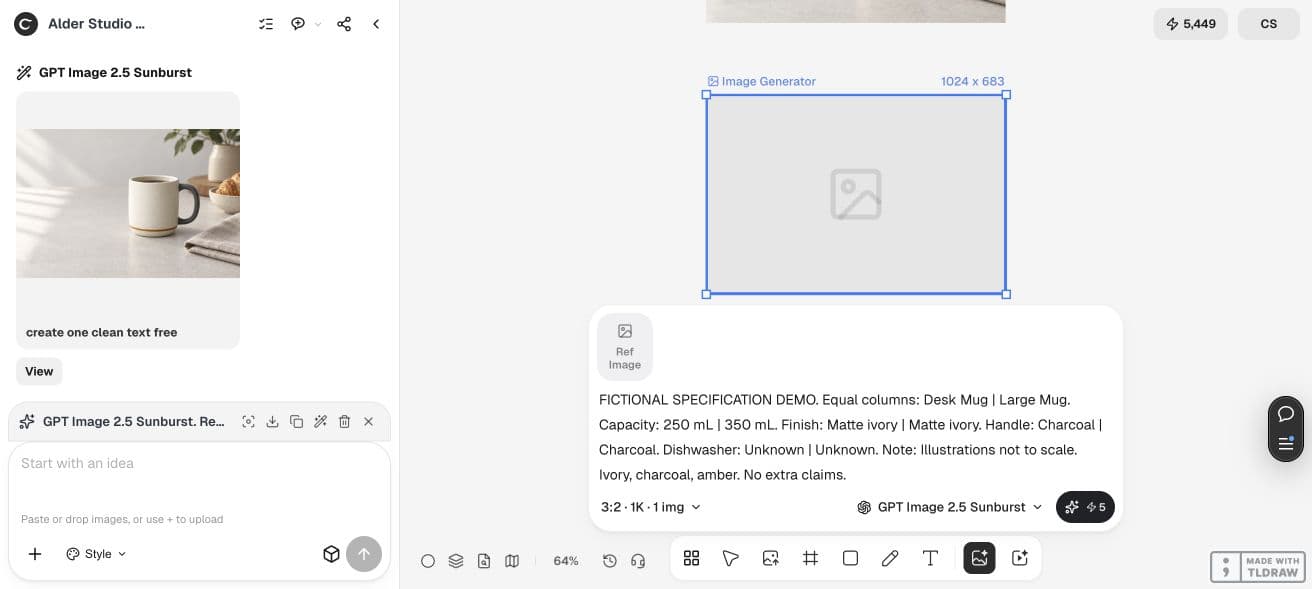Select the Image Generator frame label
The image size is (1312, 589).
click(x=762, y=81)
